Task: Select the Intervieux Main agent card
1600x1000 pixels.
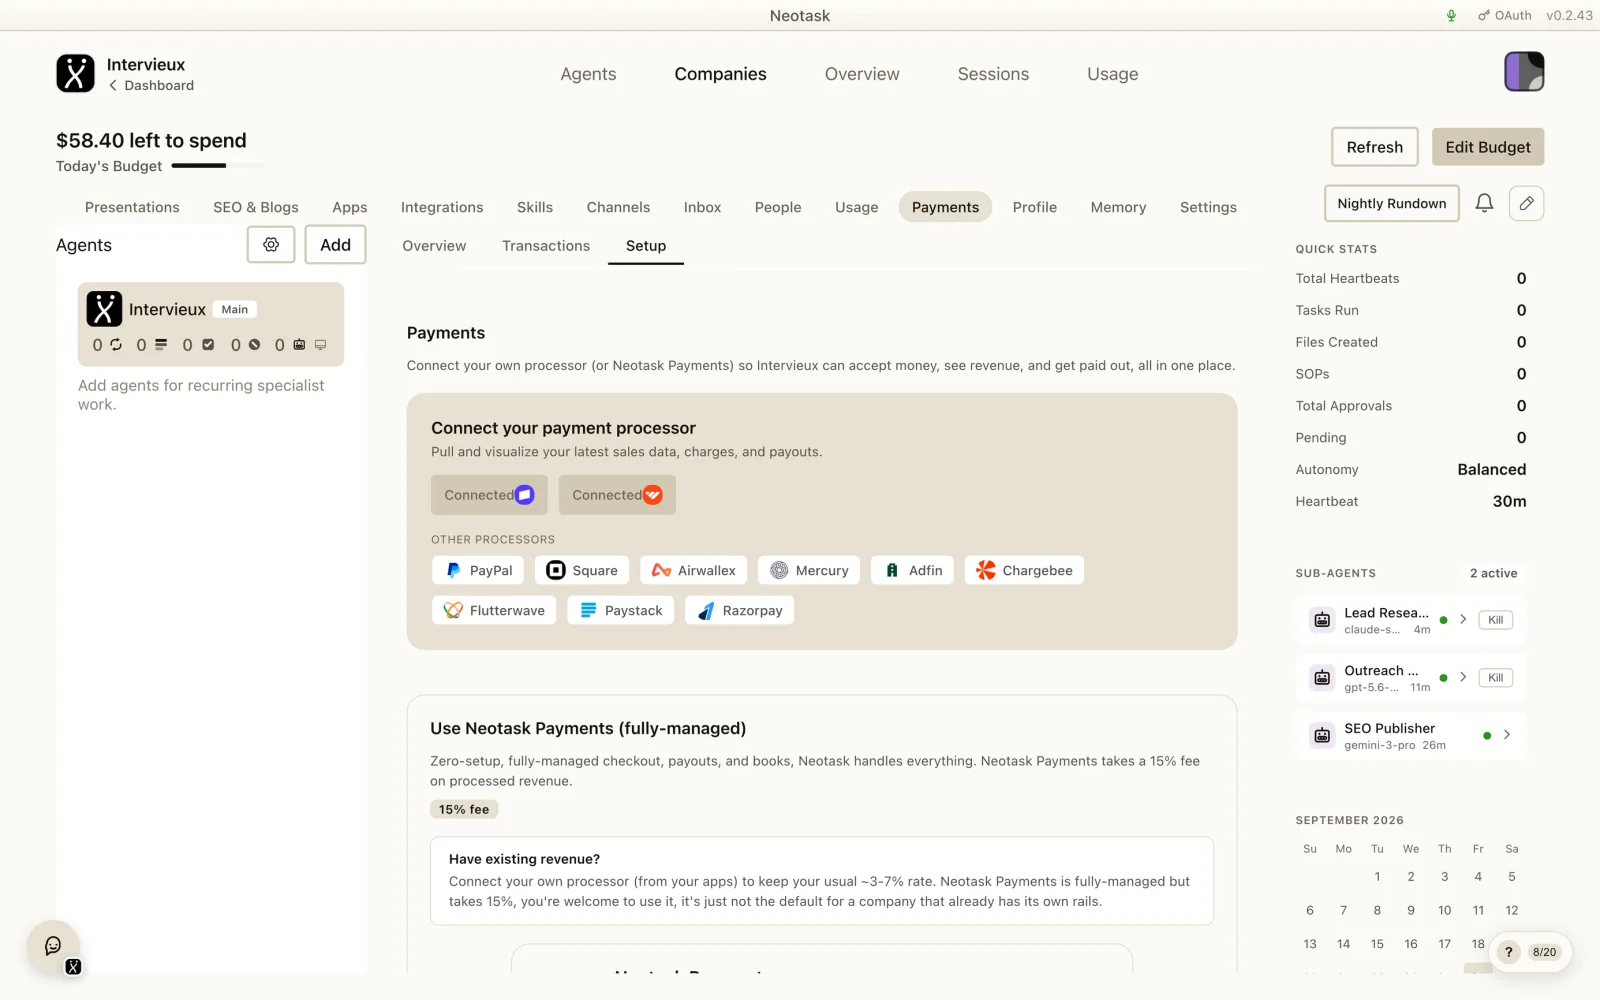Action: 211,324
